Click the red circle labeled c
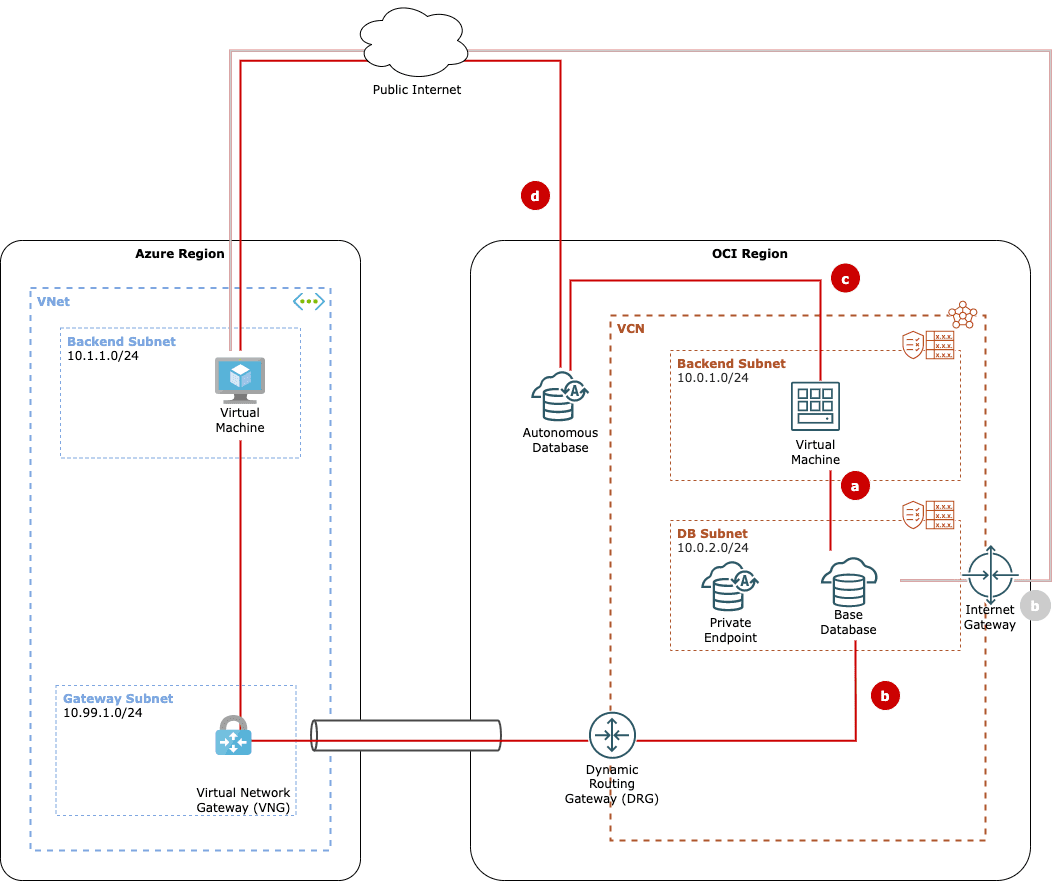The image size is (1055, 882). 845,278
